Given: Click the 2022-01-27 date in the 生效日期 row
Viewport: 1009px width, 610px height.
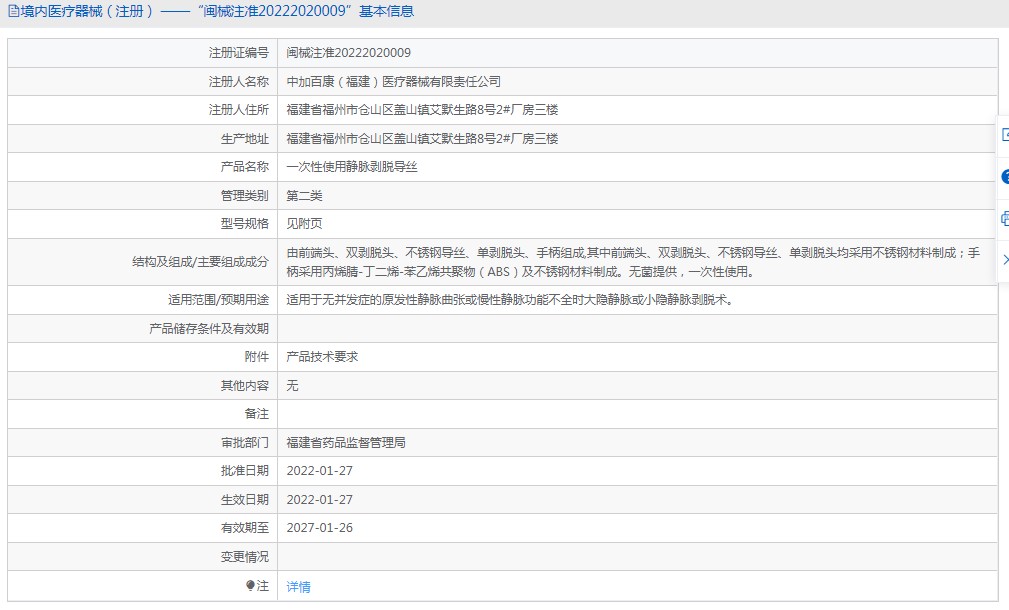Looking at the screenshot, I should [320, 499].
